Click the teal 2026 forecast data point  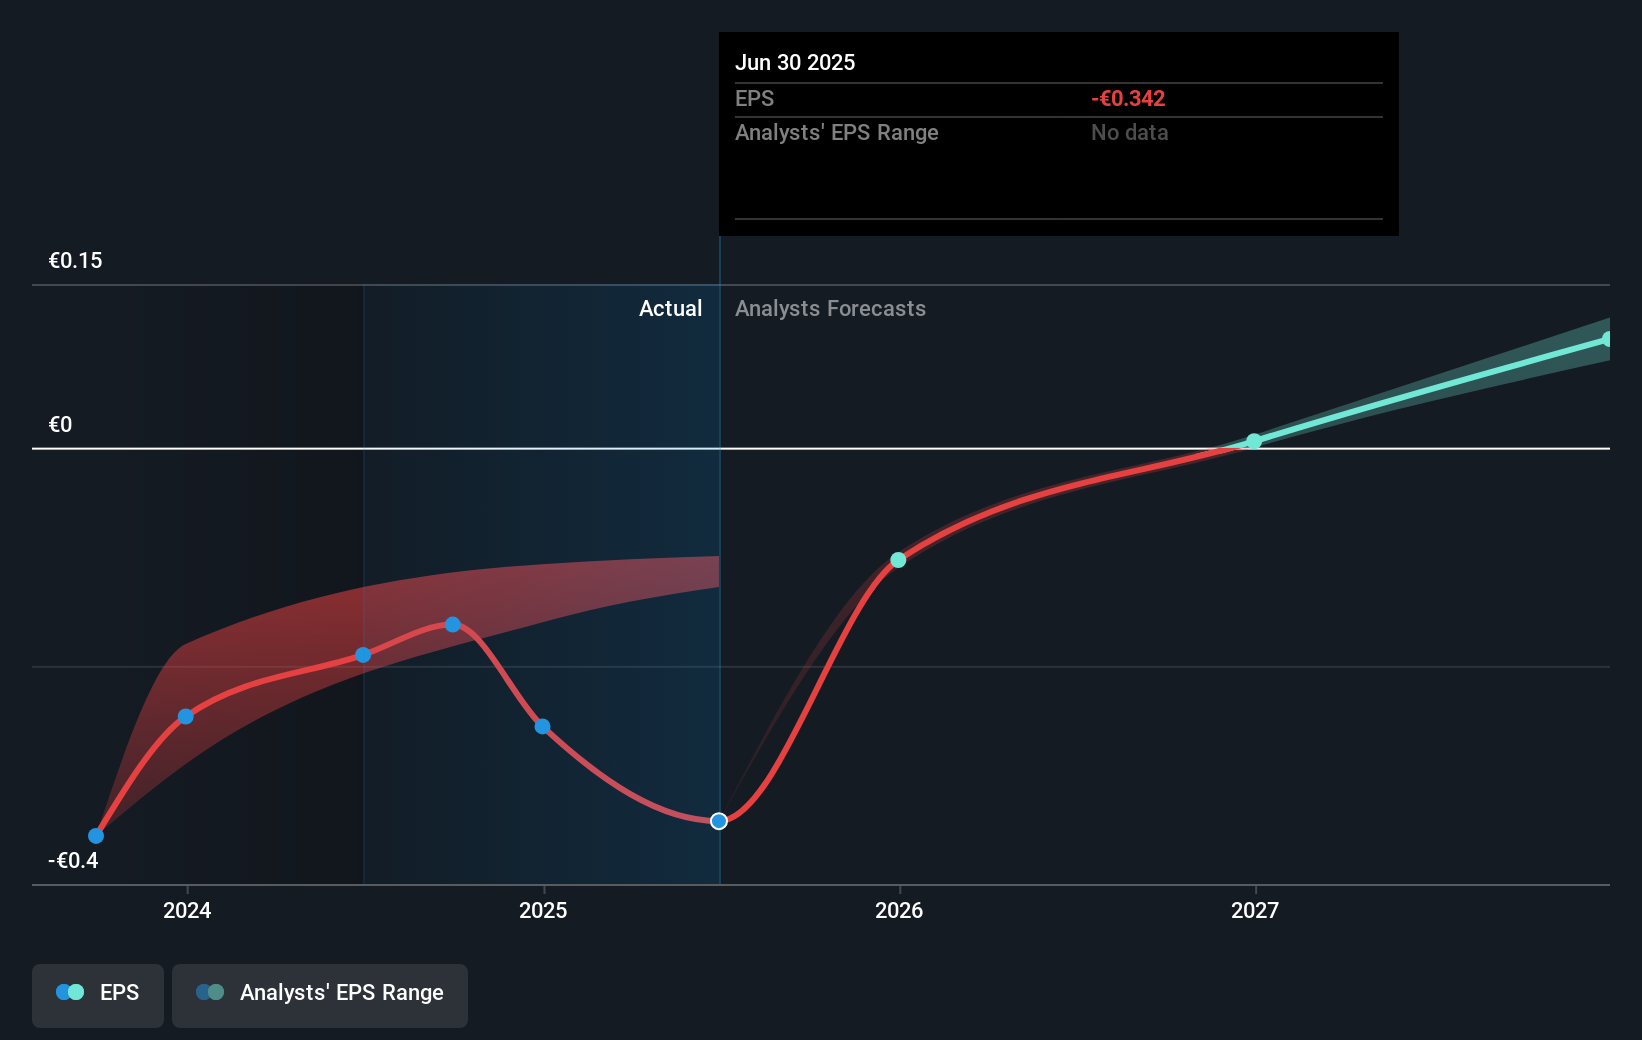[x=897, y=560]
